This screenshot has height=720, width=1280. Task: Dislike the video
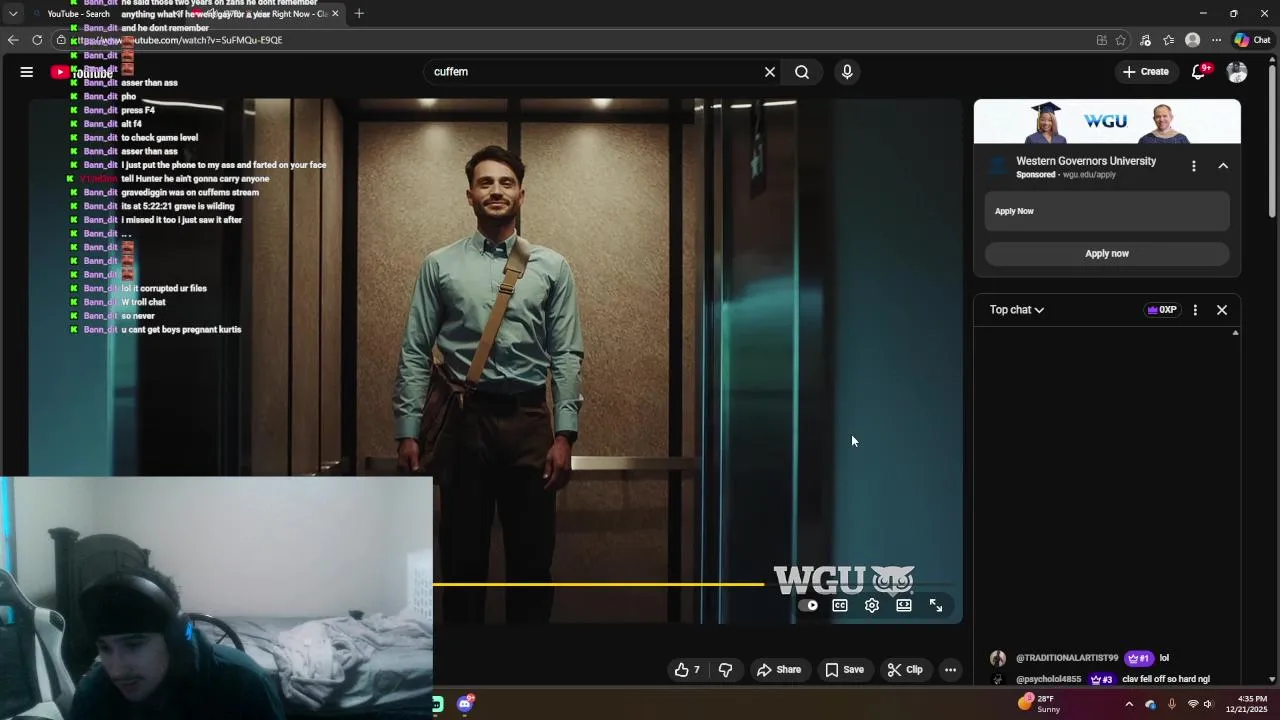[726, 670]
